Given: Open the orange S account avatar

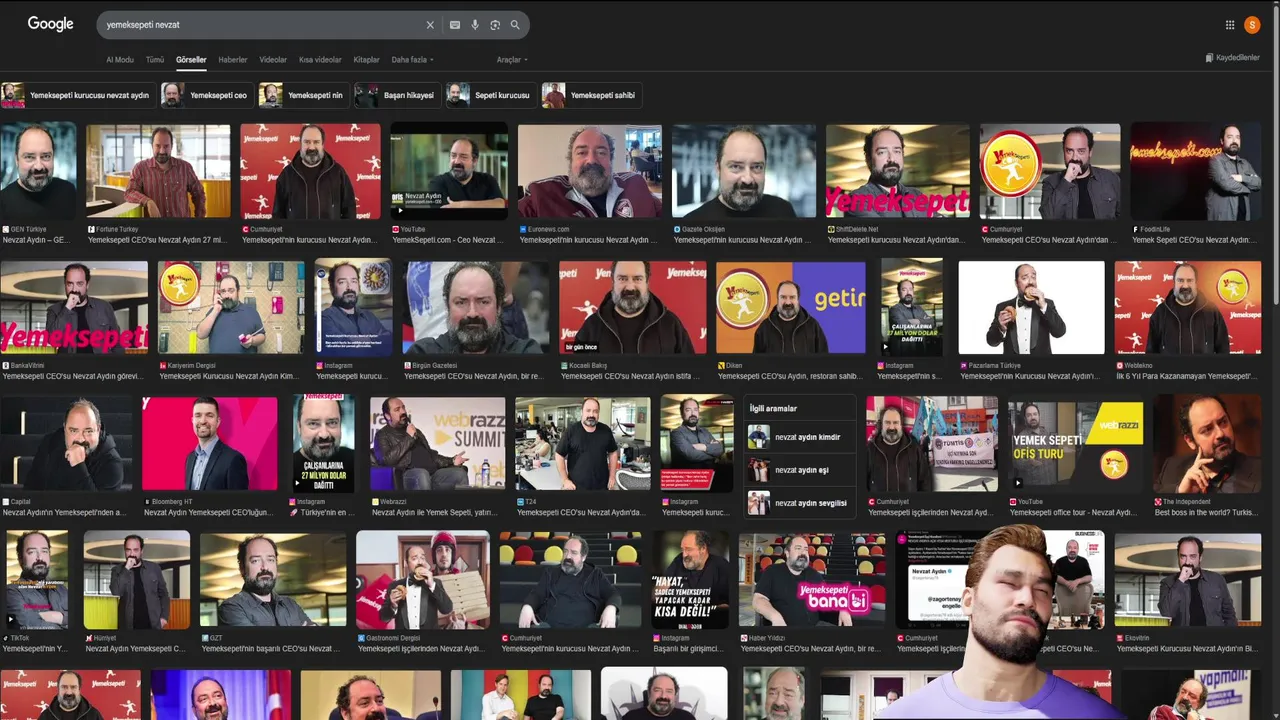Looking at the screenshot, I should pyautogui.click(x=1252, y=25).
